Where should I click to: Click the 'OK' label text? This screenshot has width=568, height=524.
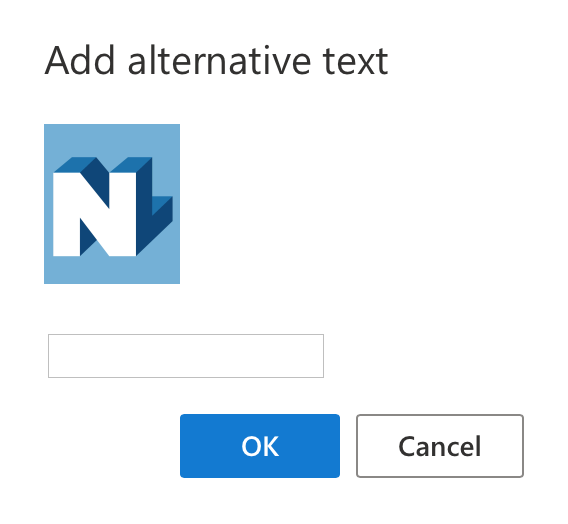(x=260, y=446)
